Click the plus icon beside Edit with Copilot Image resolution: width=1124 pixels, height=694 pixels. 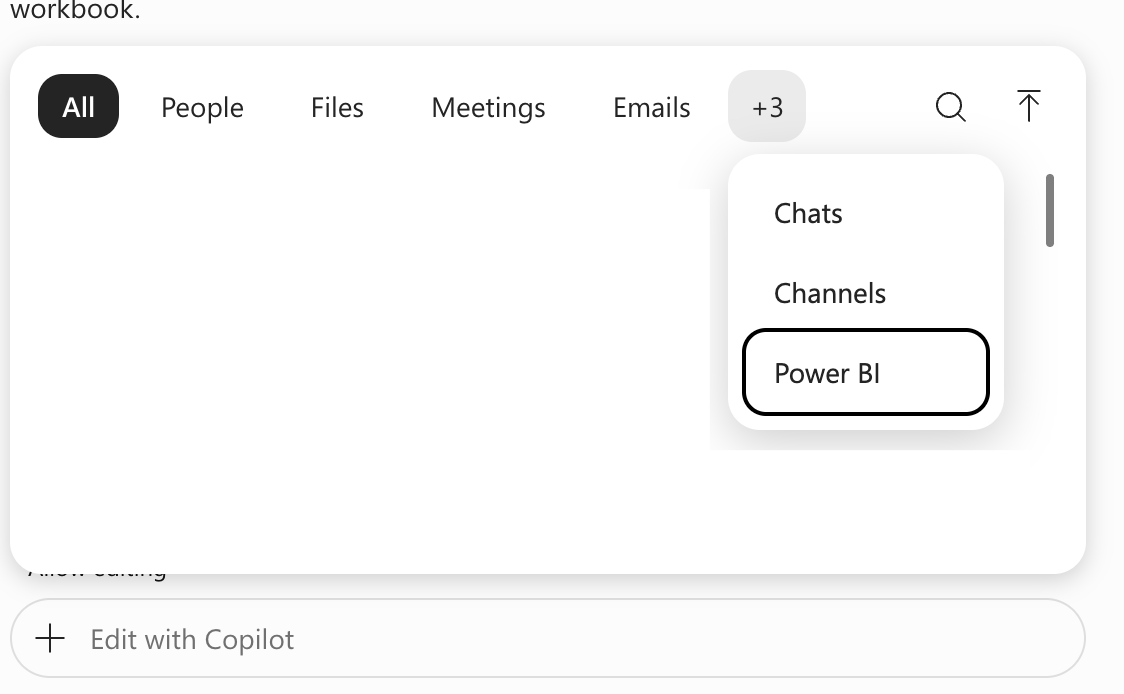pos(50,638)
